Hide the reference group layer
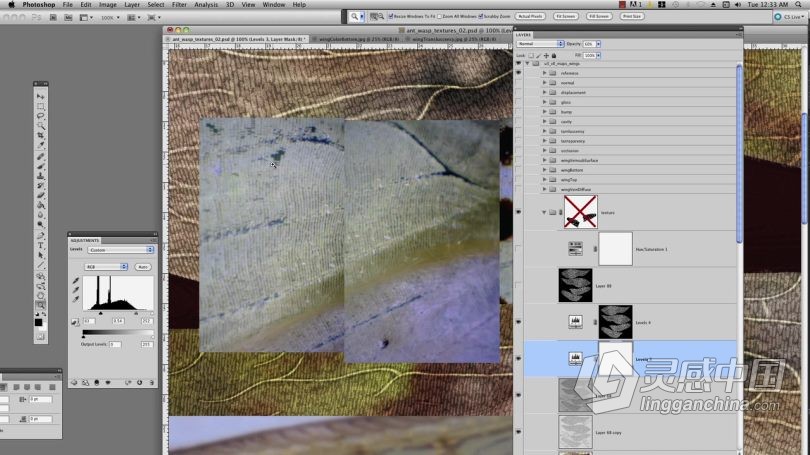Image resolution: width=810 pixels, height=455 pixels. pyautogui.click(x=519, y=73)
